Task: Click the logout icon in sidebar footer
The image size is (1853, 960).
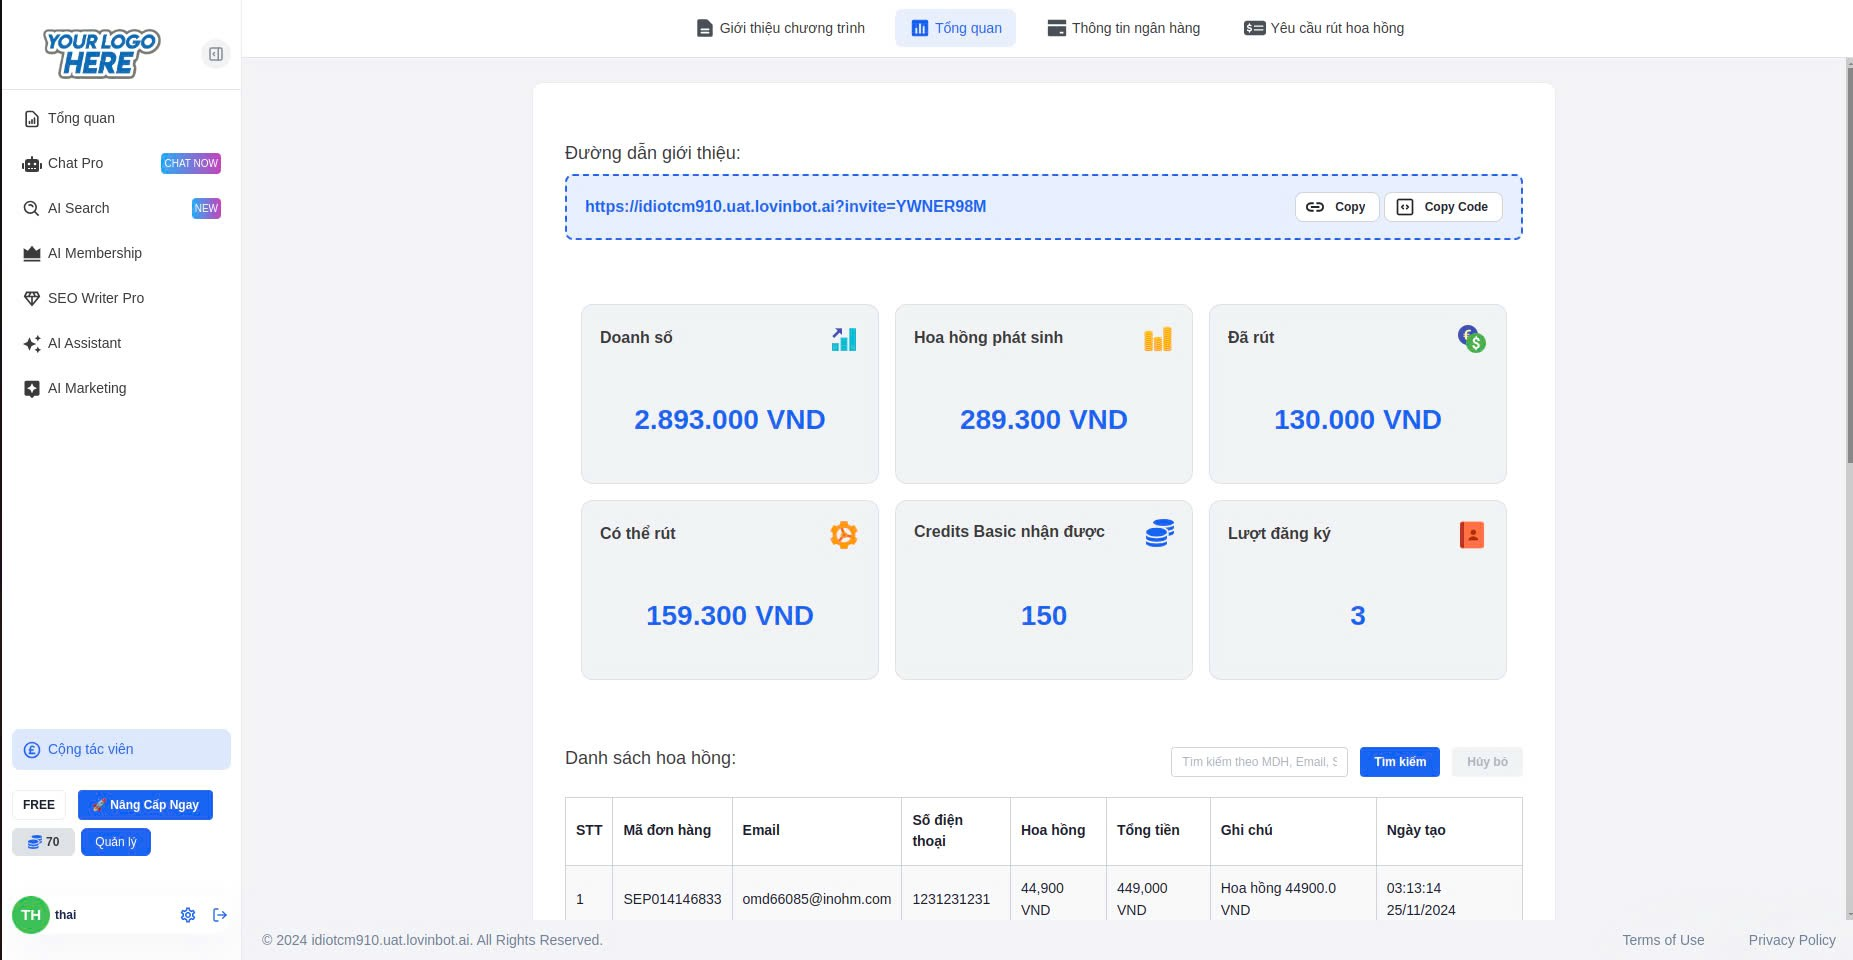Action: pos(220,915)
